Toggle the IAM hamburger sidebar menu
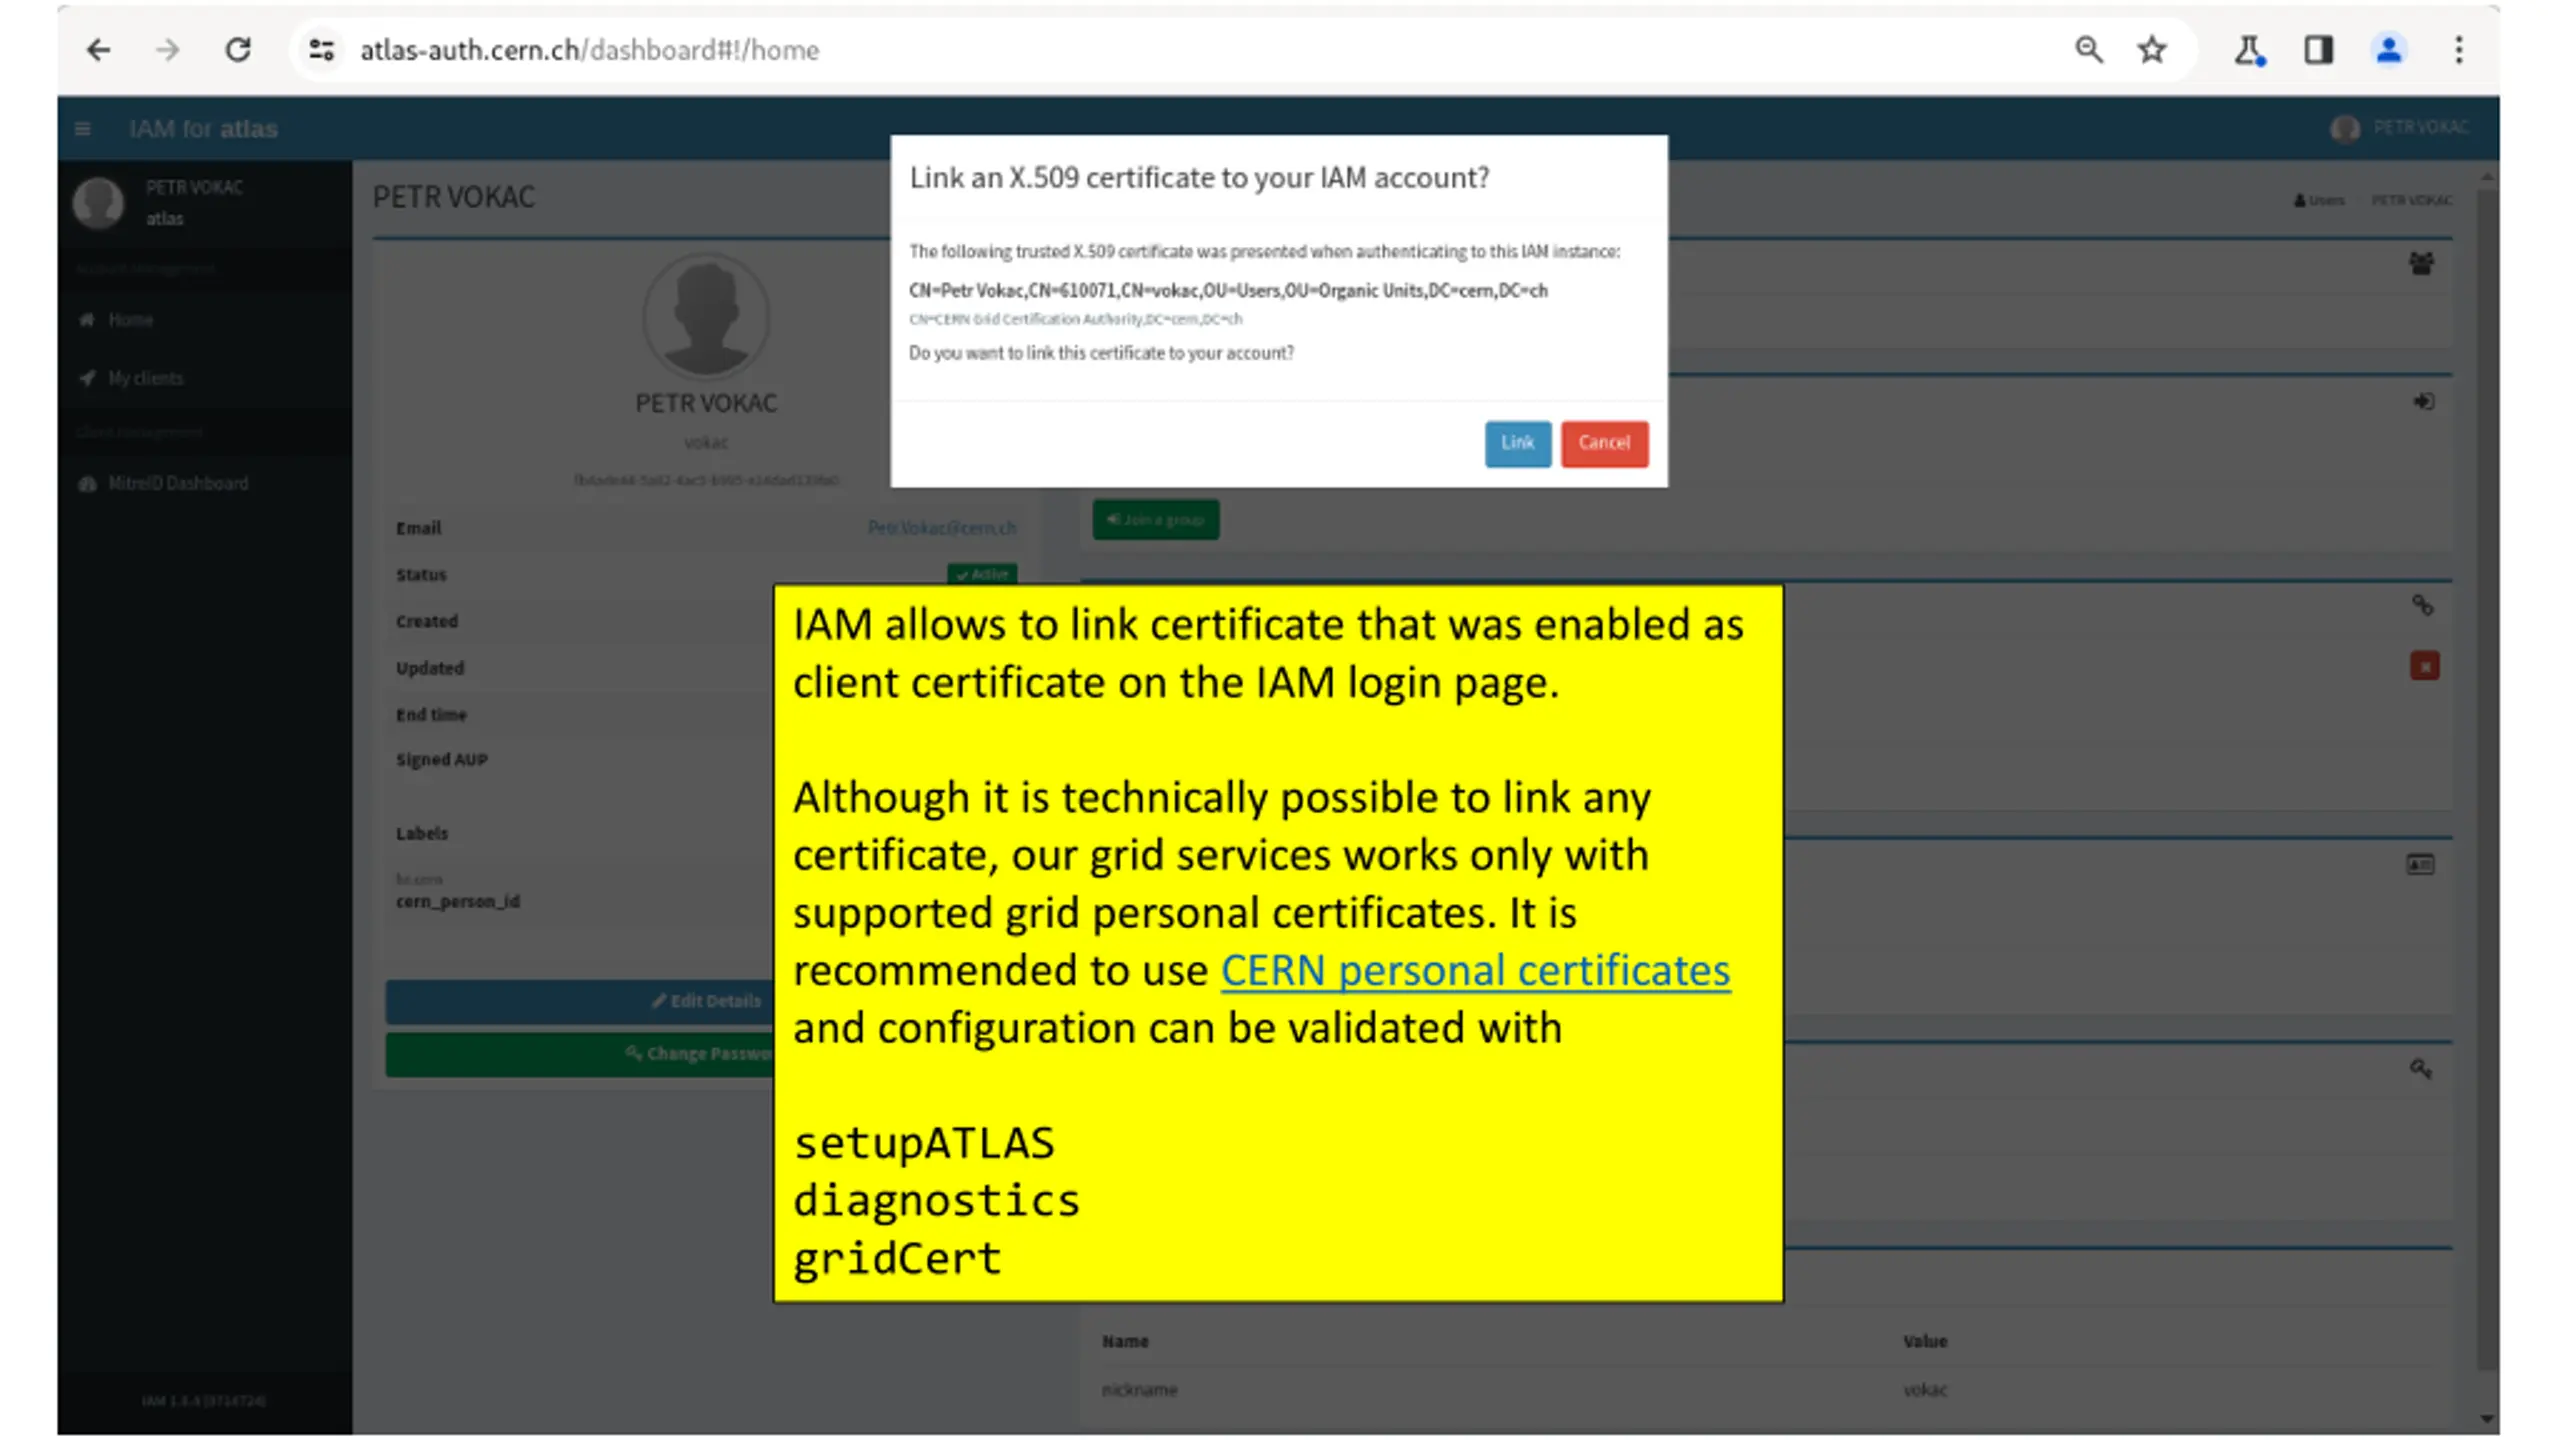Viewport: 2560px width, 1440px height. tap(83, 129)
